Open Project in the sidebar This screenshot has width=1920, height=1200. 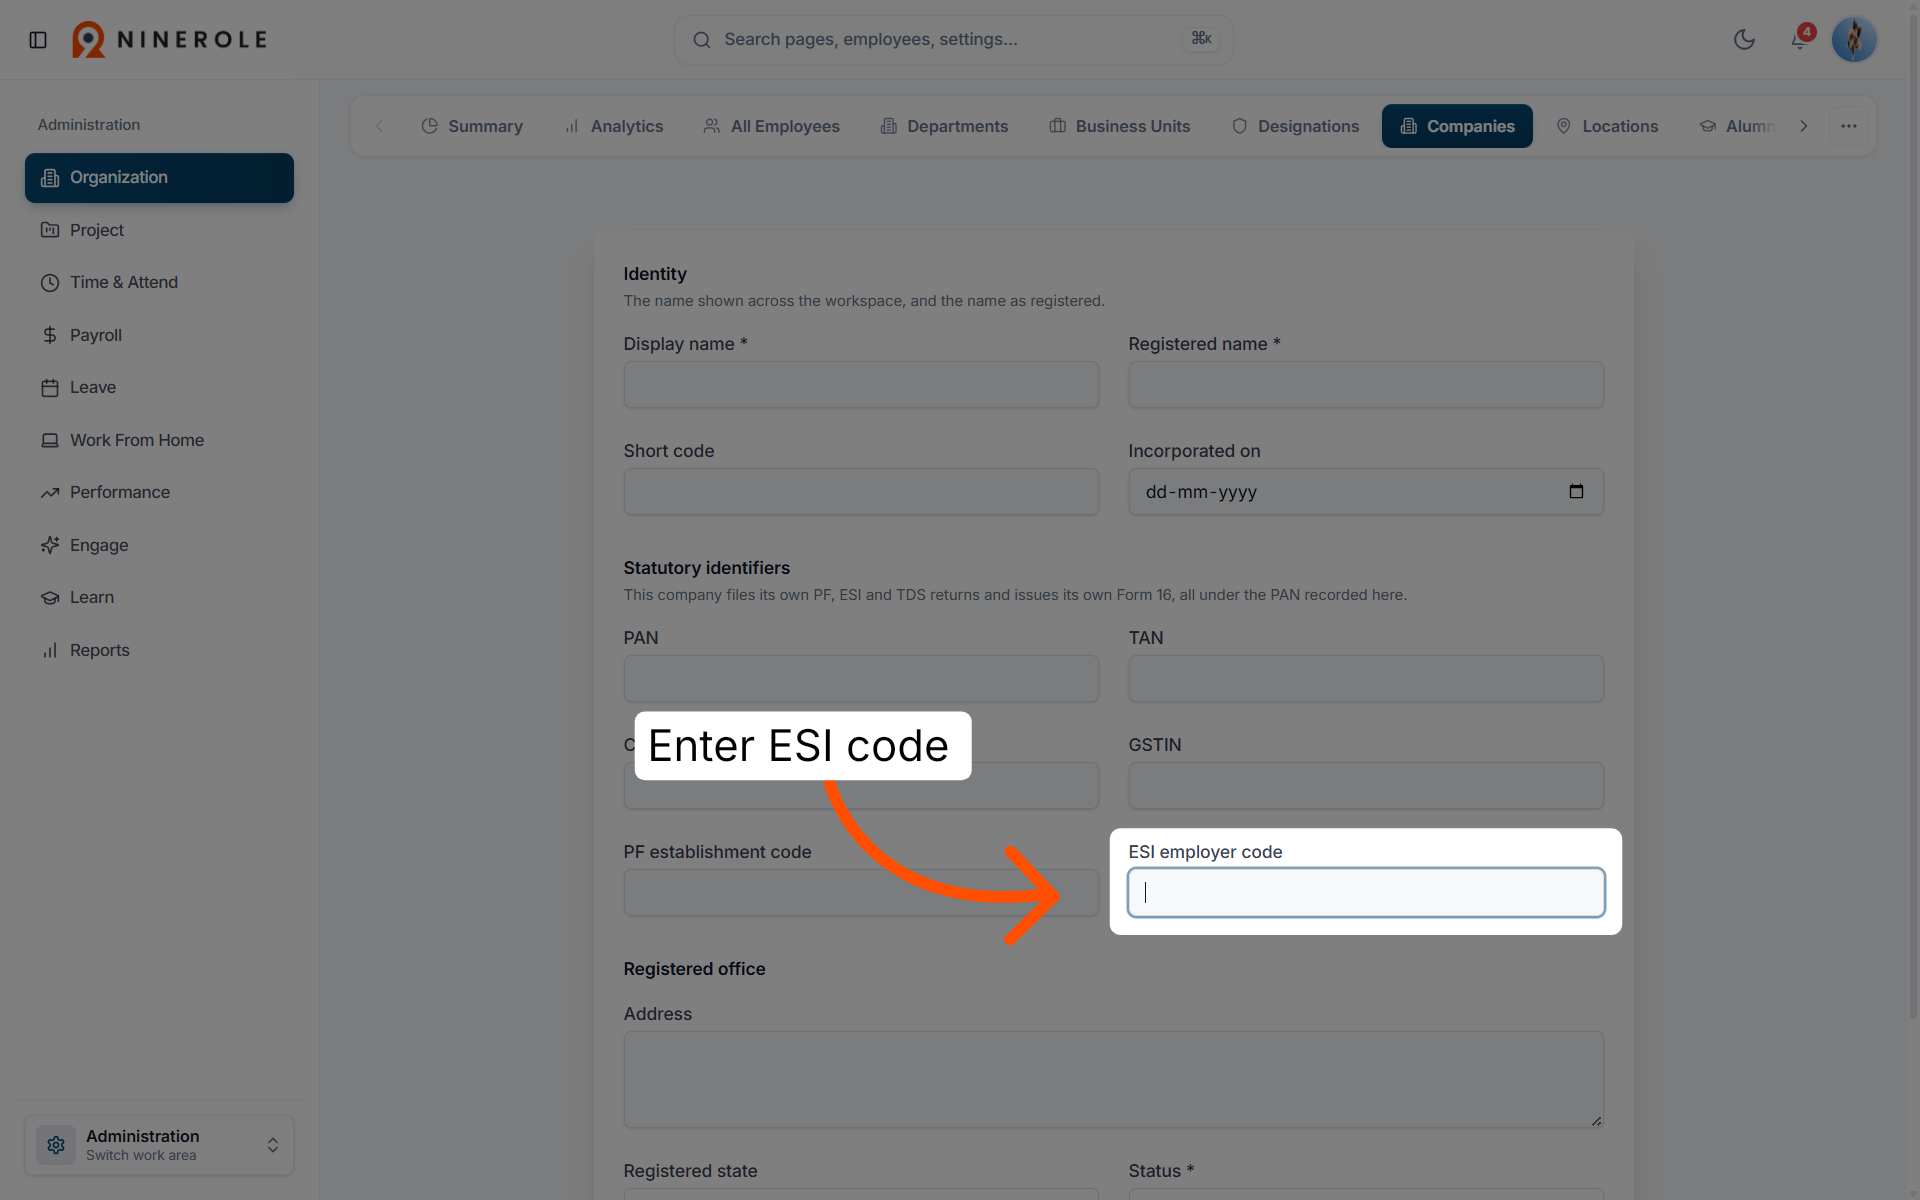click(x=159, y=230)
